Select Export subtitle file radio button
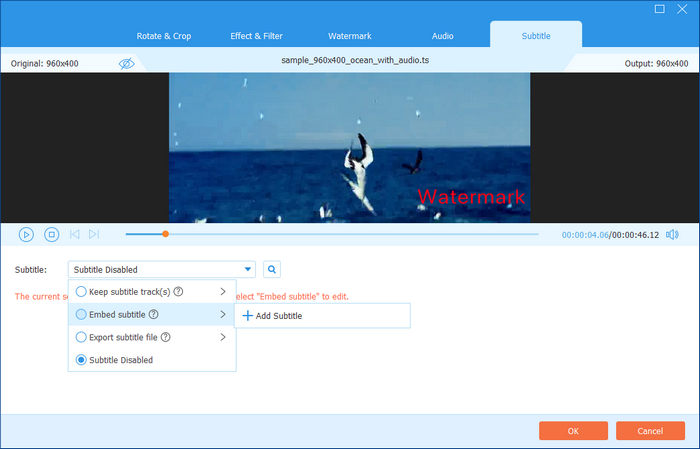700x449 pixels. 81,337
